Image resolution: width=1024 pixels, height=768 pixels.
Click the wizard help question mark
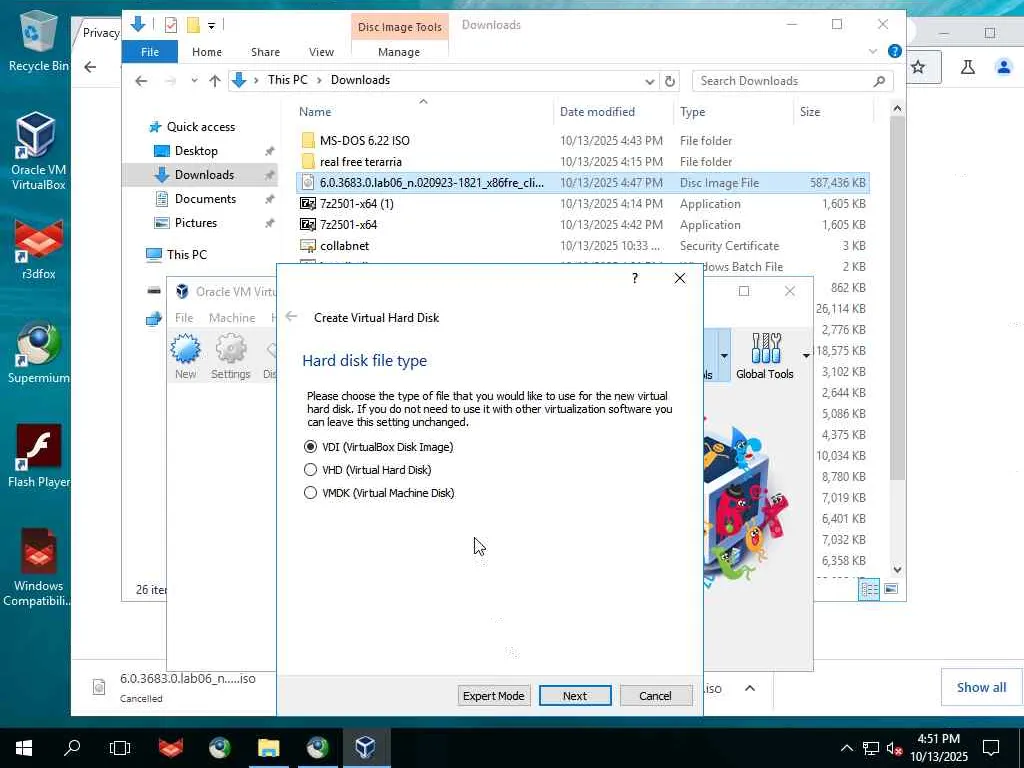click(635, 279)
